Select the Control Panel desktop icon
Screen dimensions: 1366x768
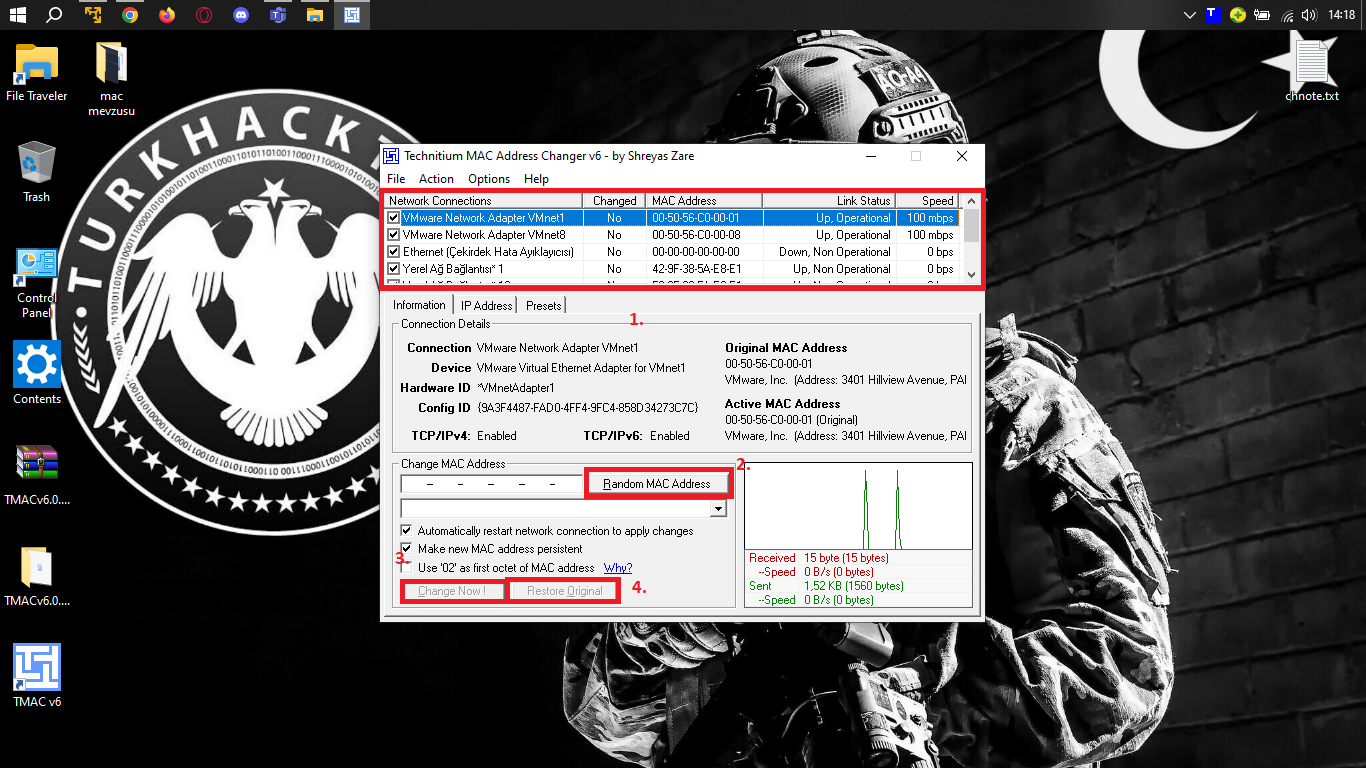pyautogui.click(x=37, y=283)
